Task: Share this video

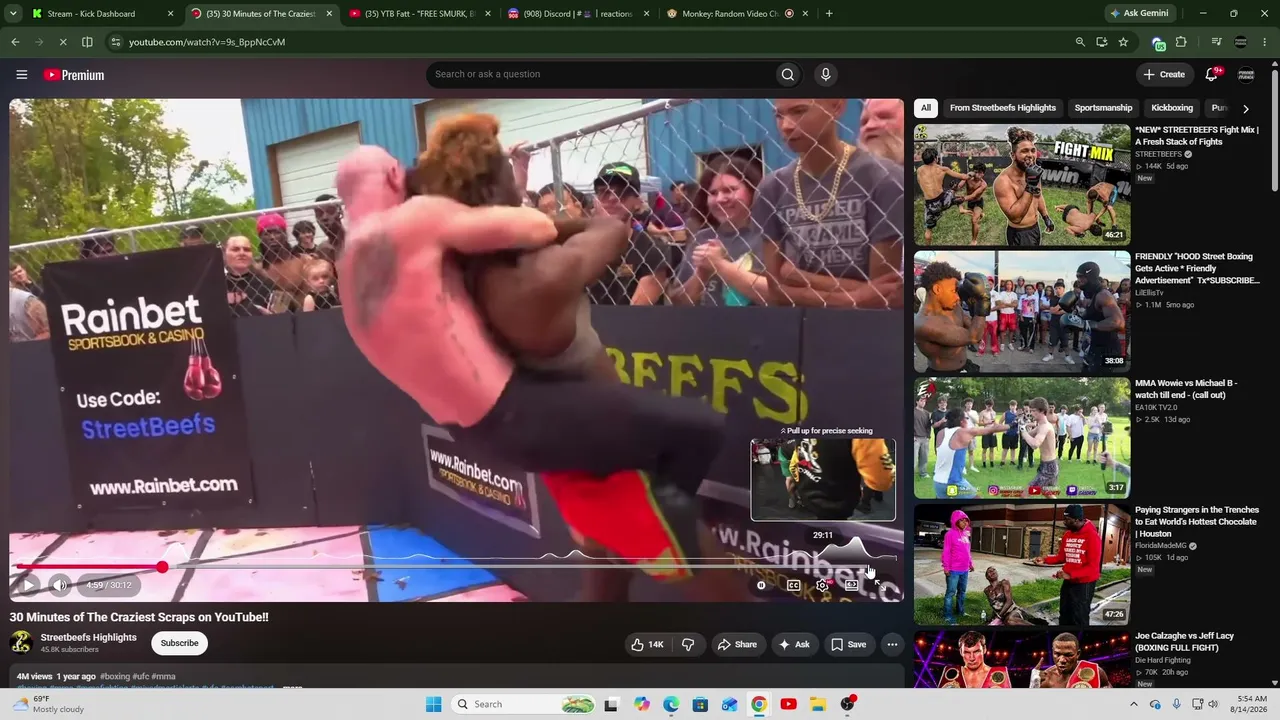Action: click(737, 645)
